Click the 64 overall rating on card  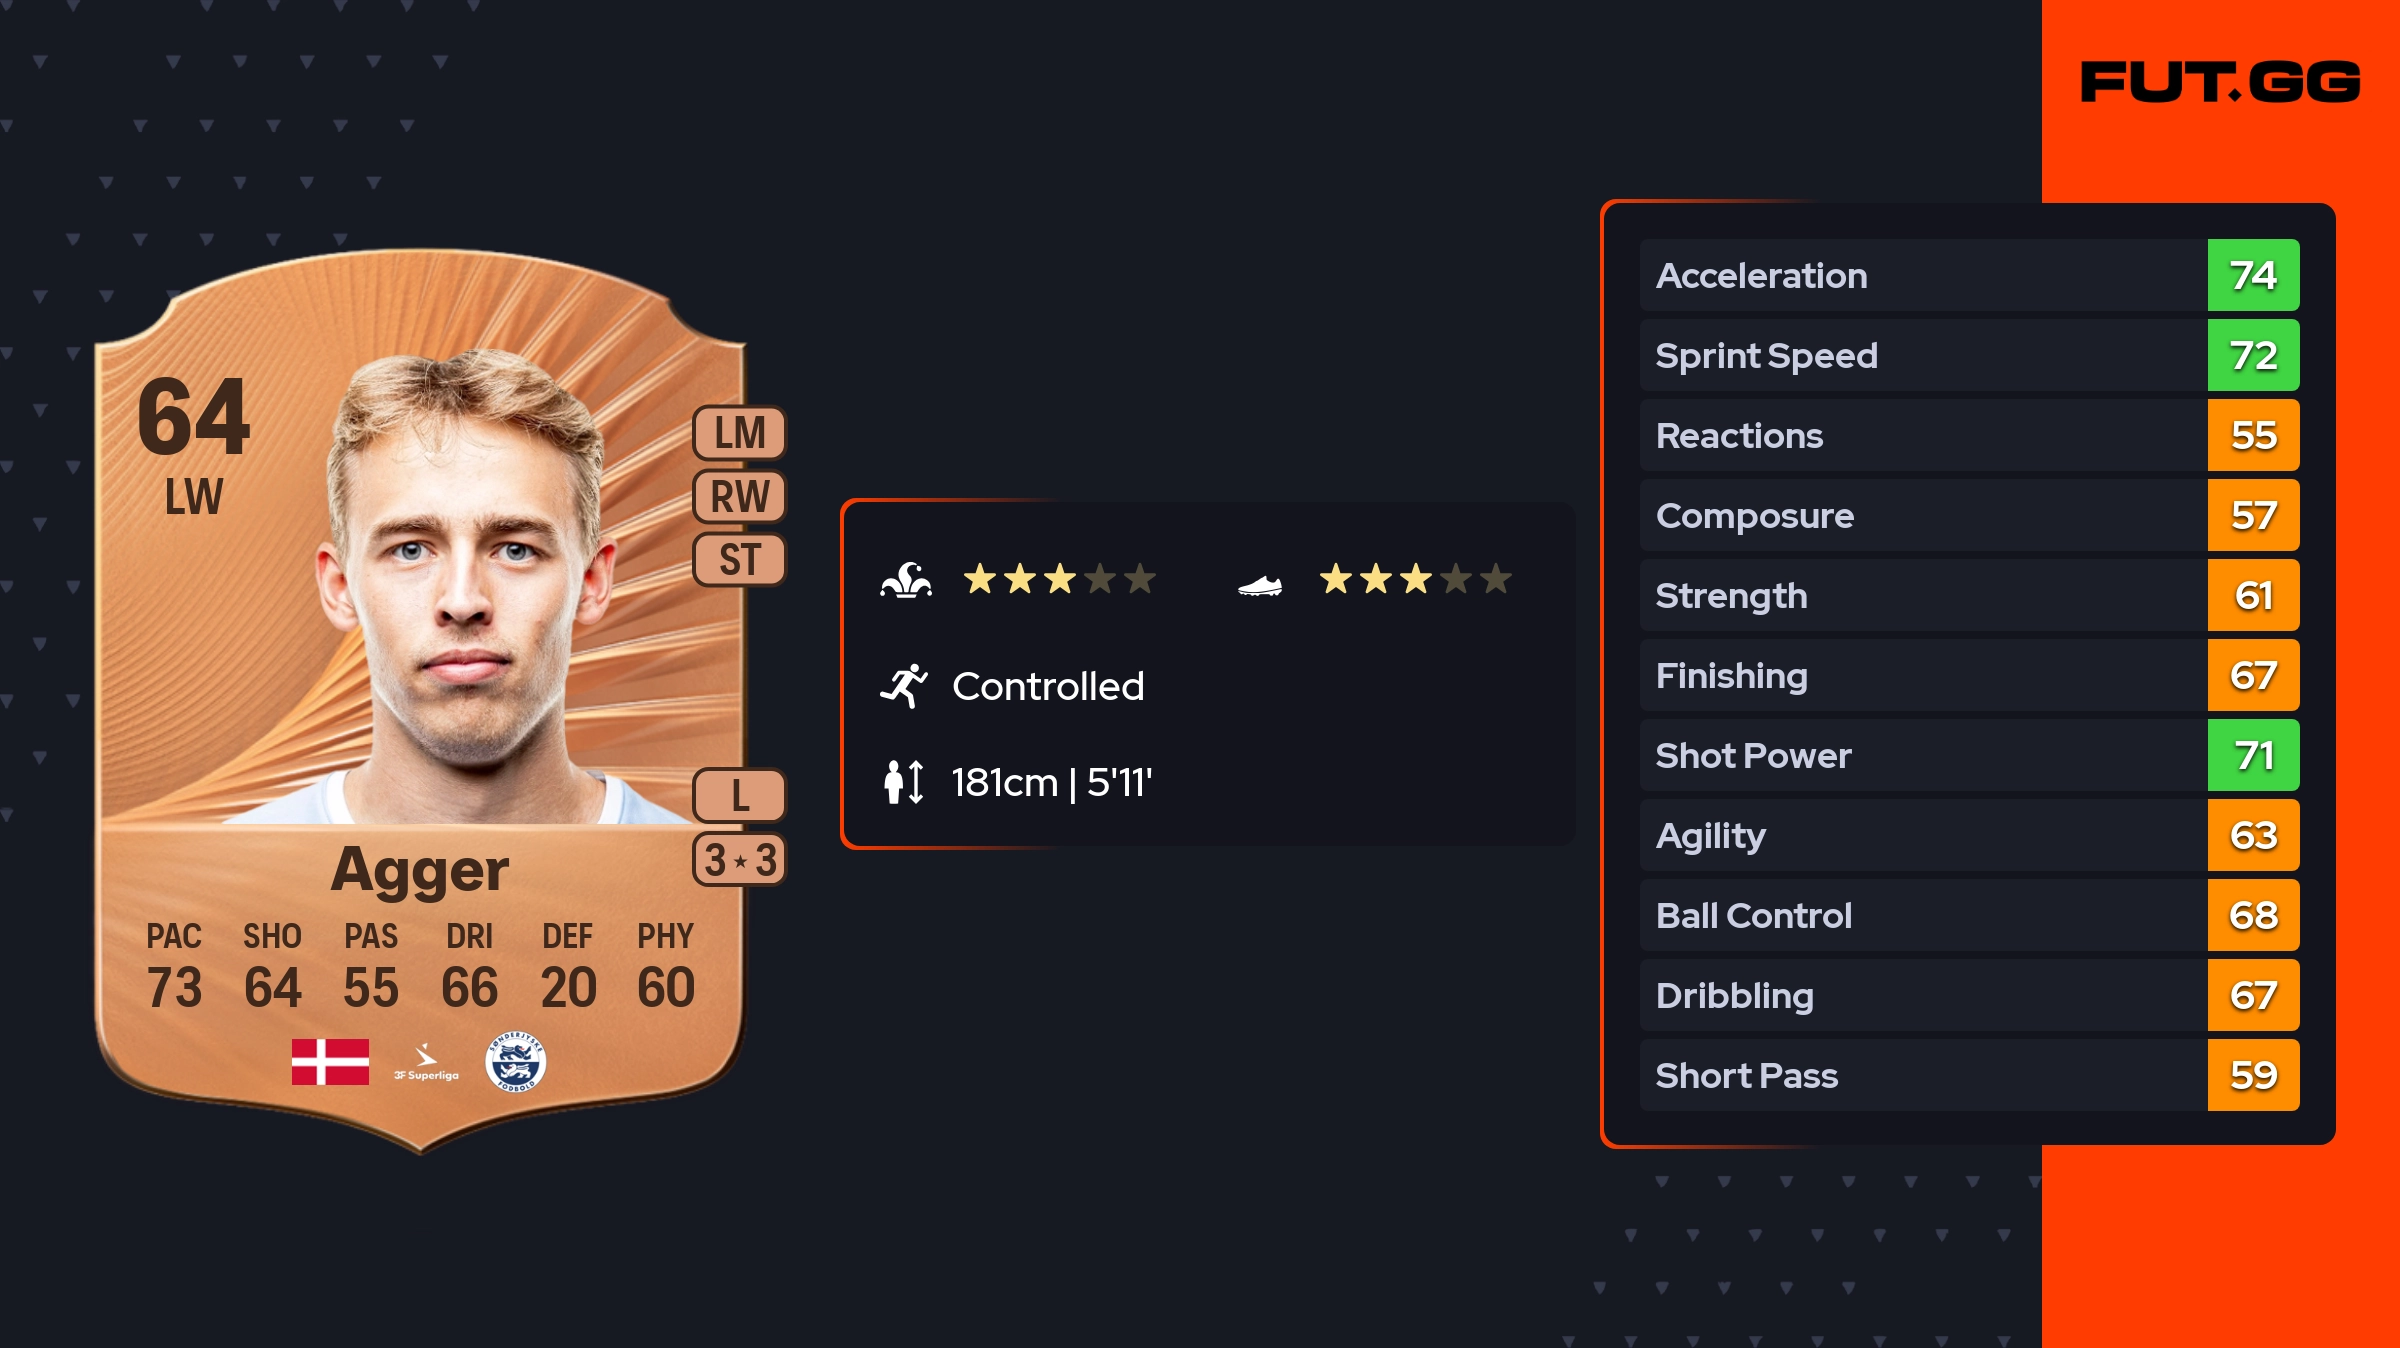pos(193,418)
